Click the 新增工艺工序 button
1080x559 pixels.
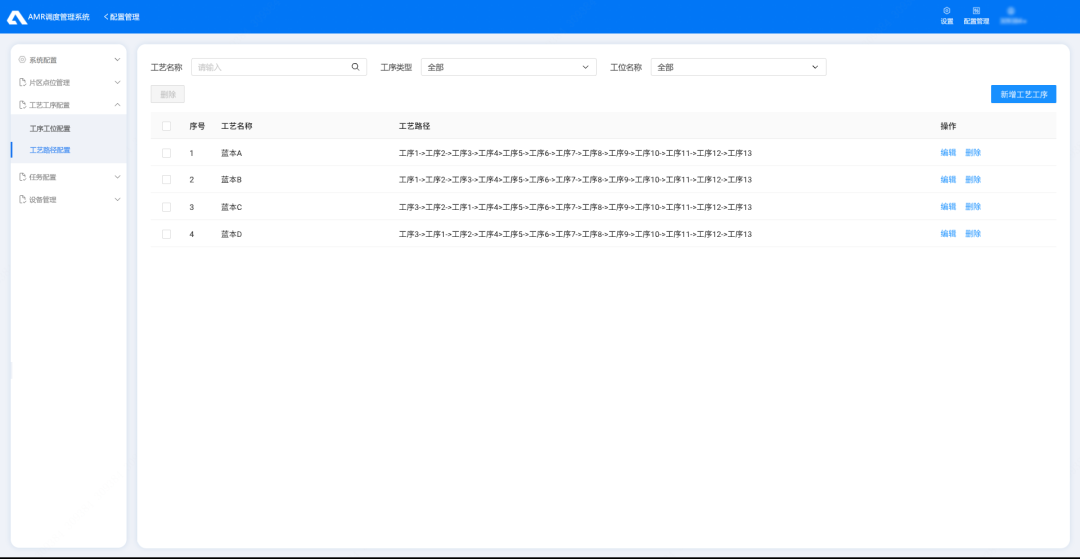[1022, 94]
